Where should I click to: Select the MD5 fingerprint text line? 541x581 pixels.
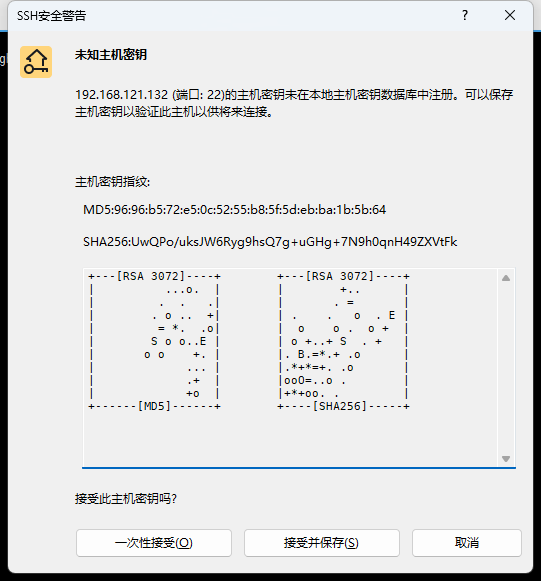tap(234, 210)
